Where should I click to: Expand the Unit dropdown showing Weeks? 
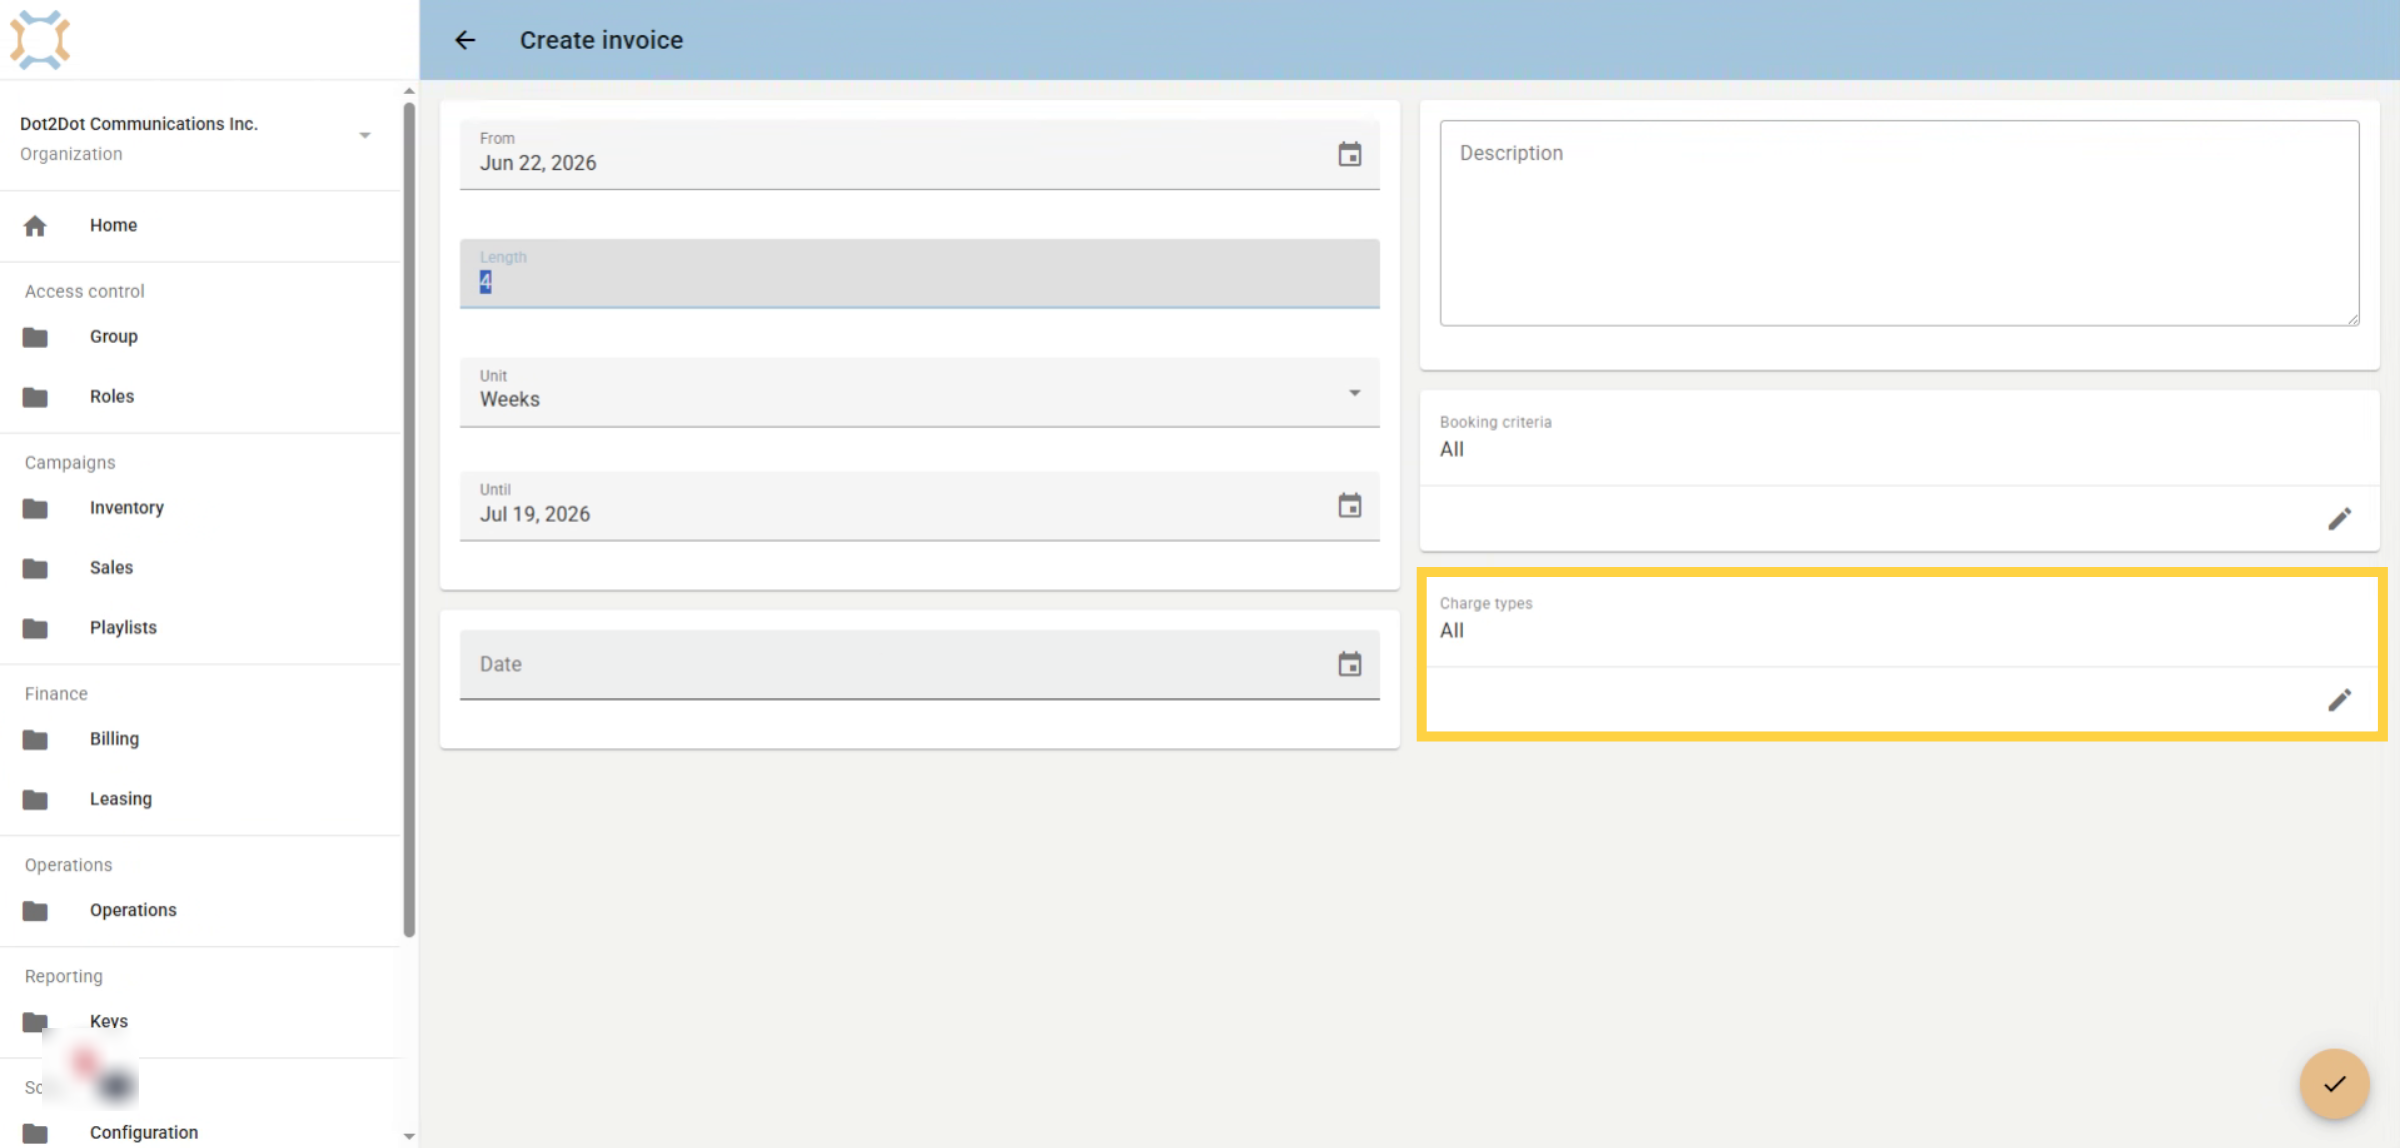[919, 392]
